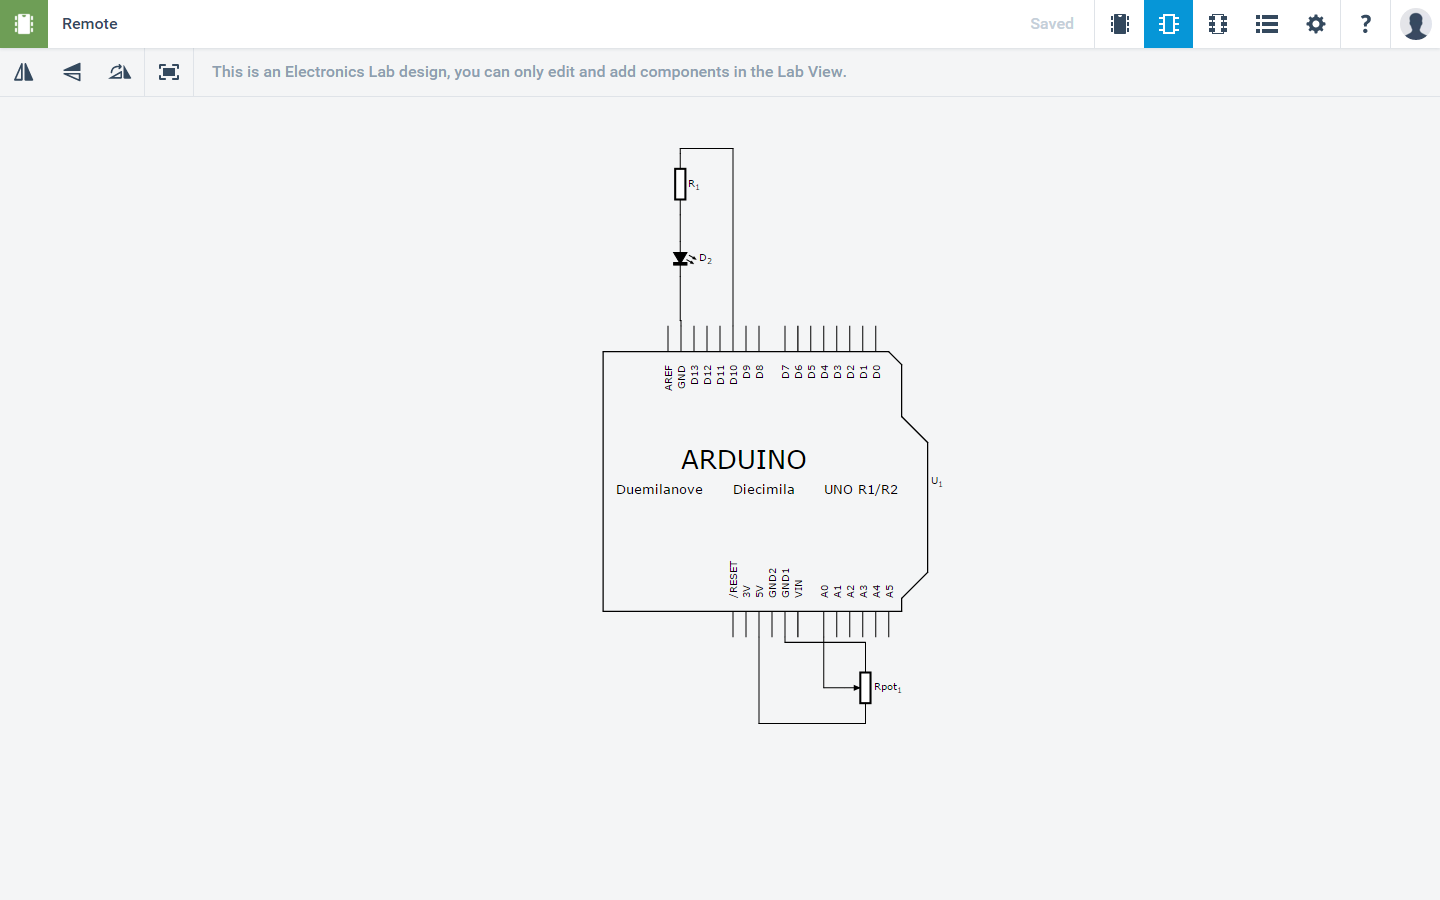Select the potentiometer Rpot1 symbol
This screenshot has height=900, width=1440.
click(865, 687)
